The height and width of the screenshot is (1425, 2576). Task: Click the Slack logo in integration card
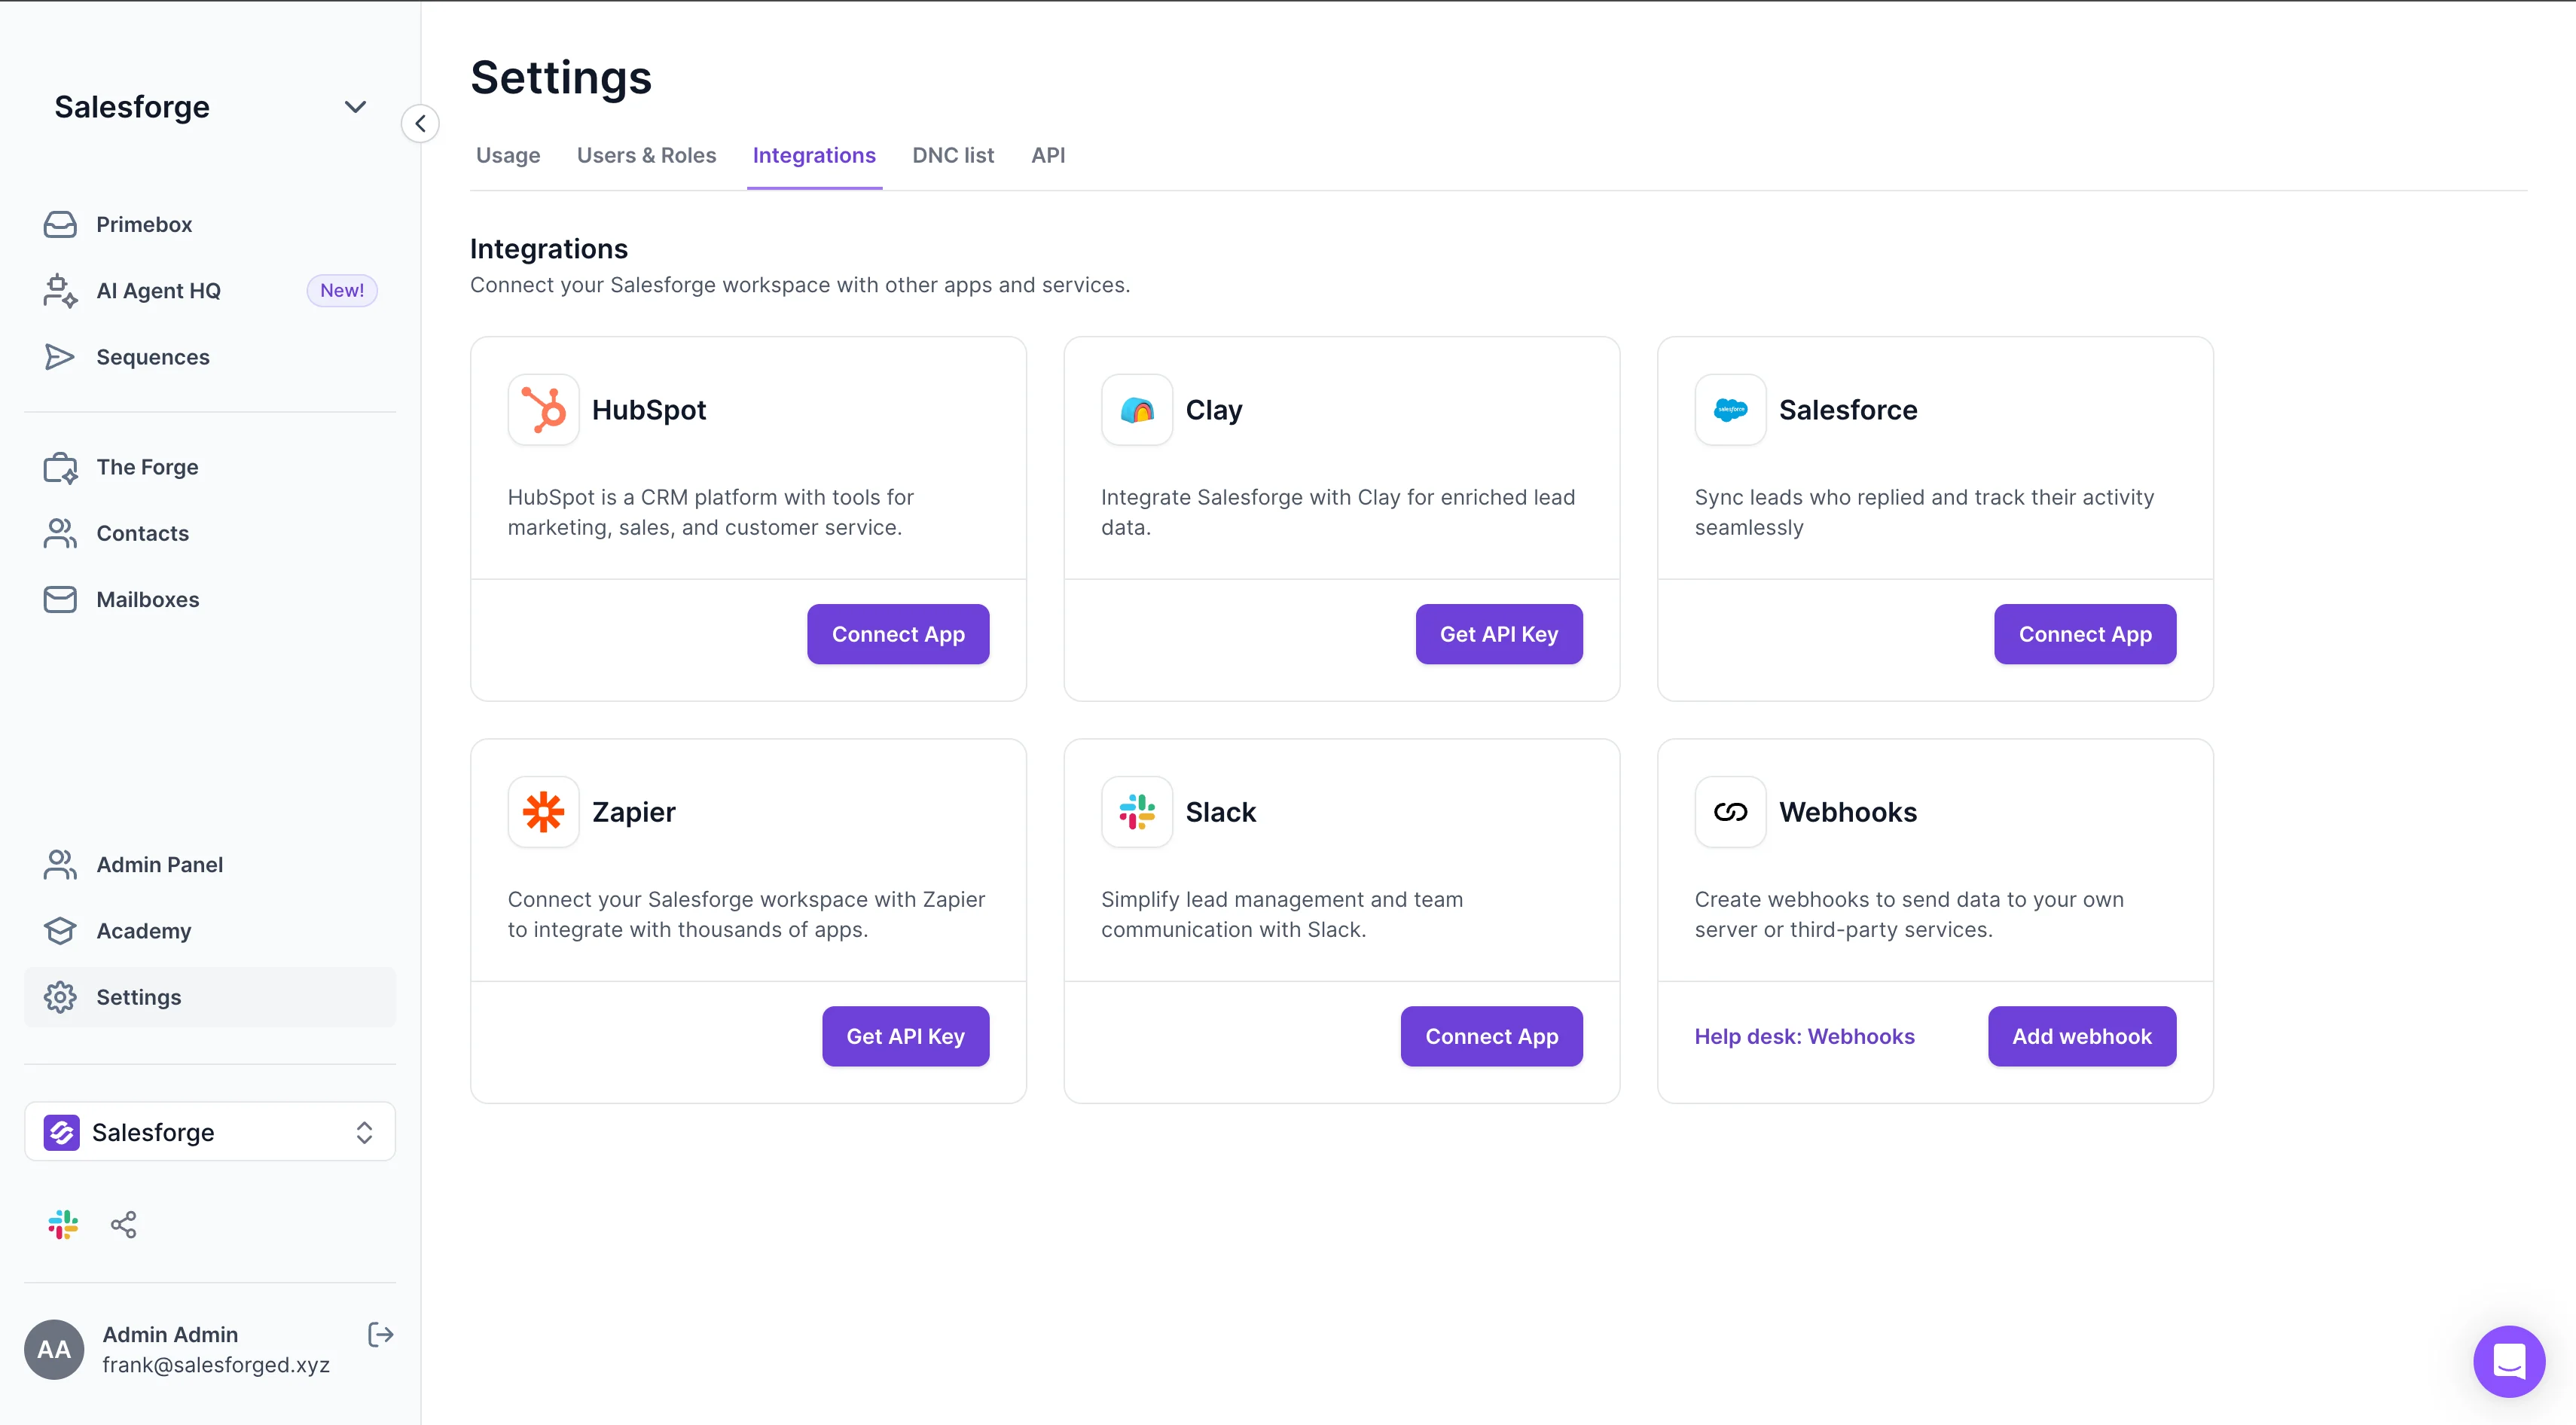click(1137, 812)
